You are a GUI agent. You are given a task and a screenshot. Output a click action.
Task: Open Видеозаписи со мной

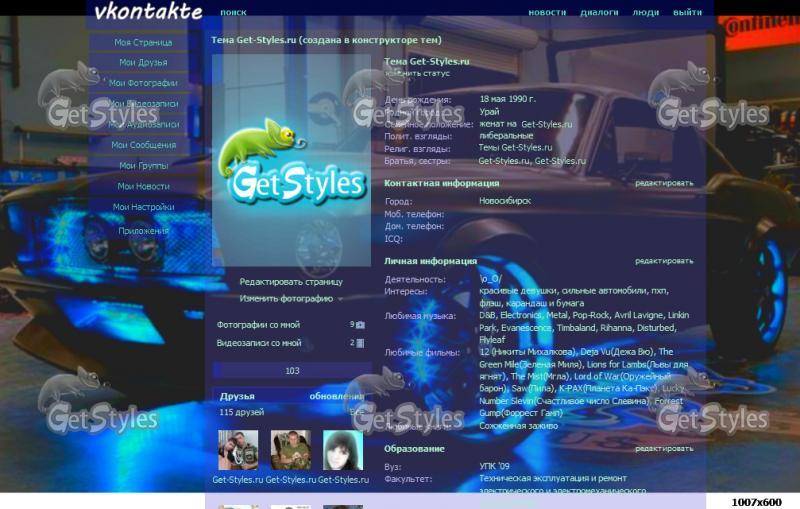(259, 343)
